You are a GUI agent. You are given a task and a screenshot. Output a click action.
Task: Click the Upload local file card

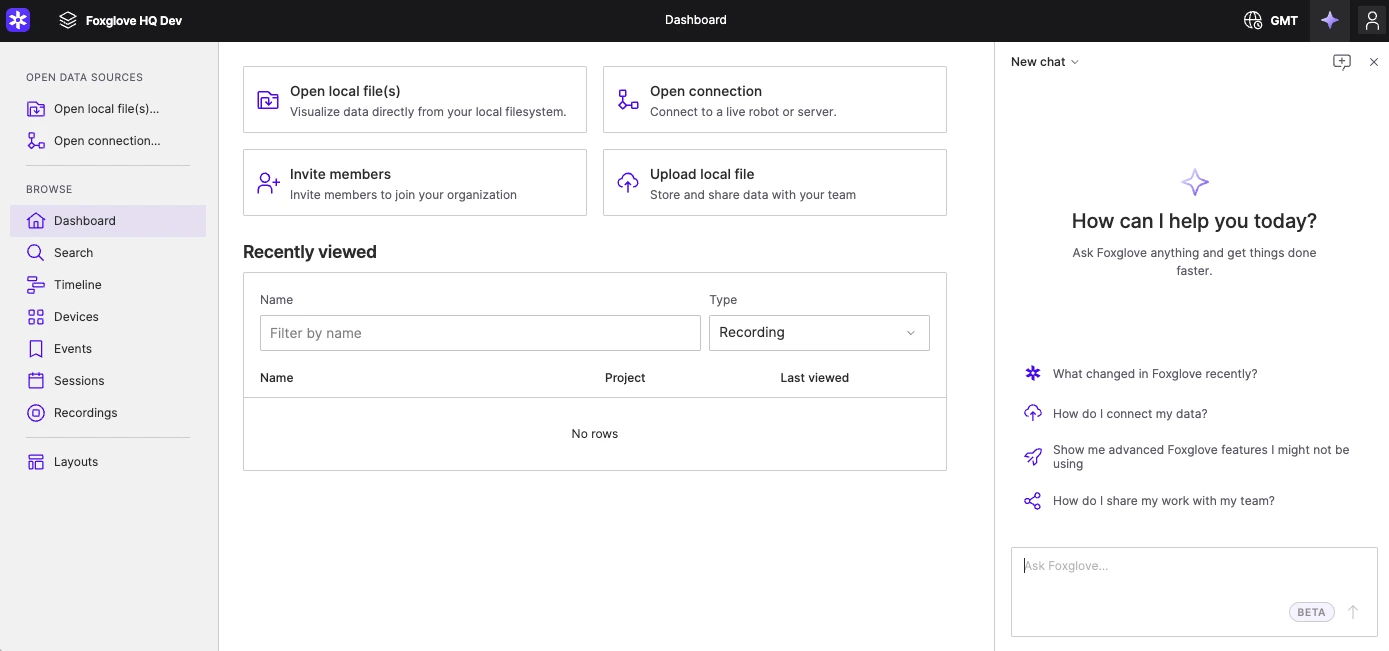(x=775, y=183)
